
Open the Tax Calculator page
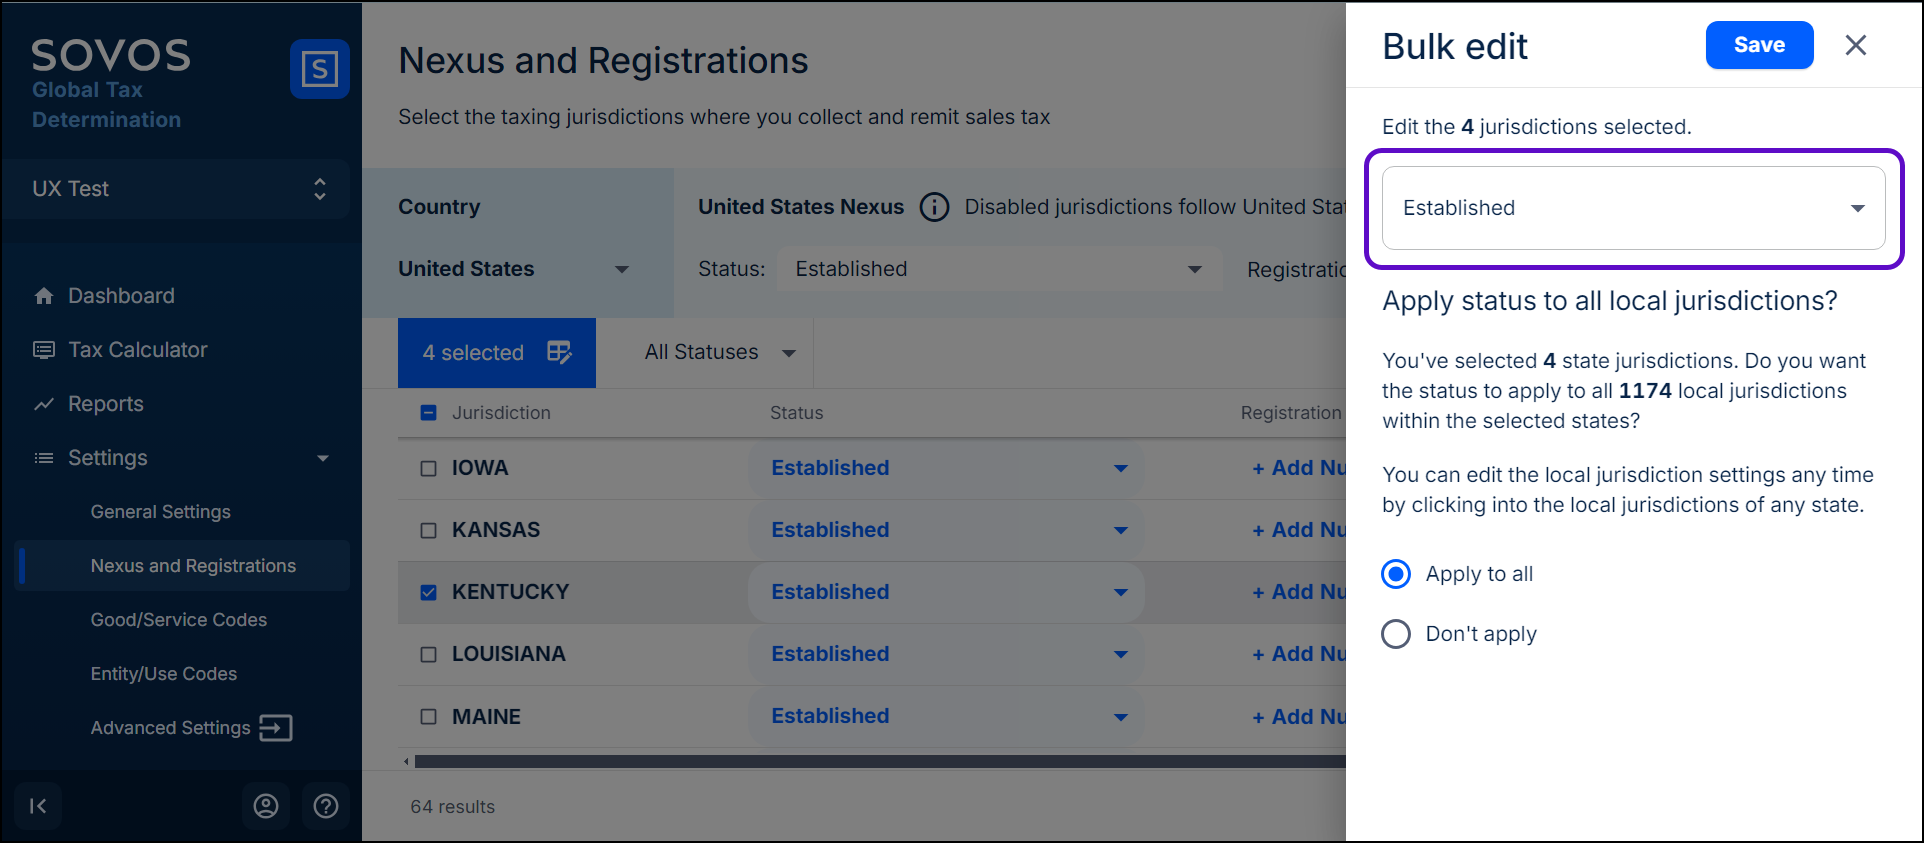pos(137,350)
